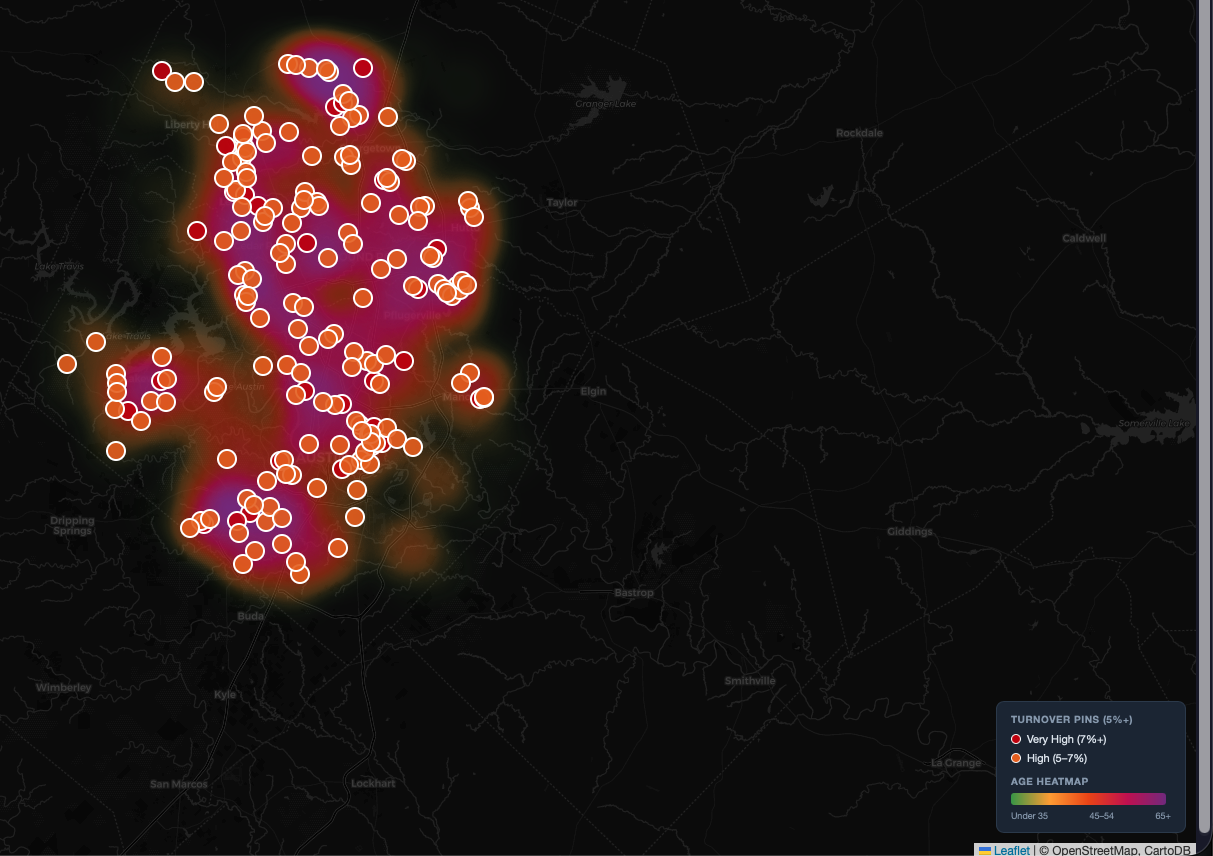Click the Wimberley map label

tap(64, 687)
